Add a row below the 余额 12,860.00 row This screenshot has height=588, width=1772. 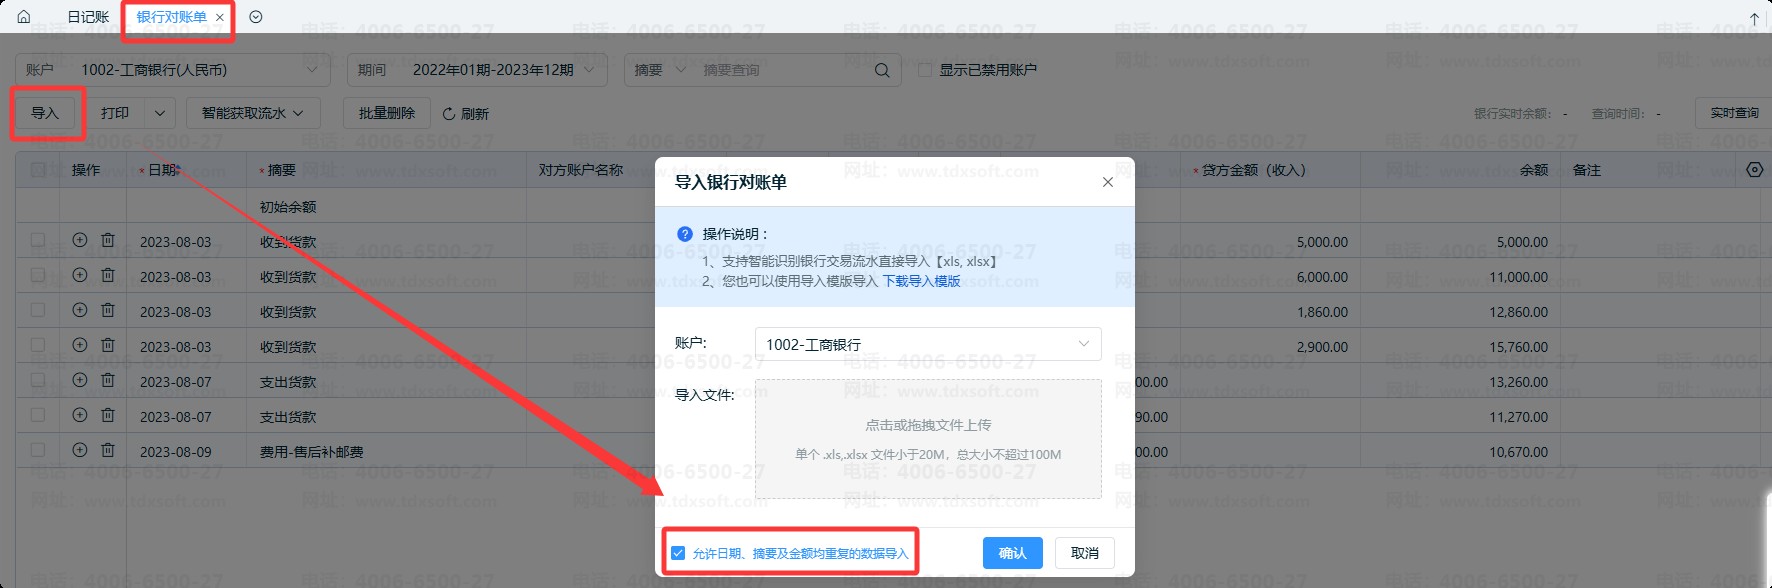pos(80,310)
